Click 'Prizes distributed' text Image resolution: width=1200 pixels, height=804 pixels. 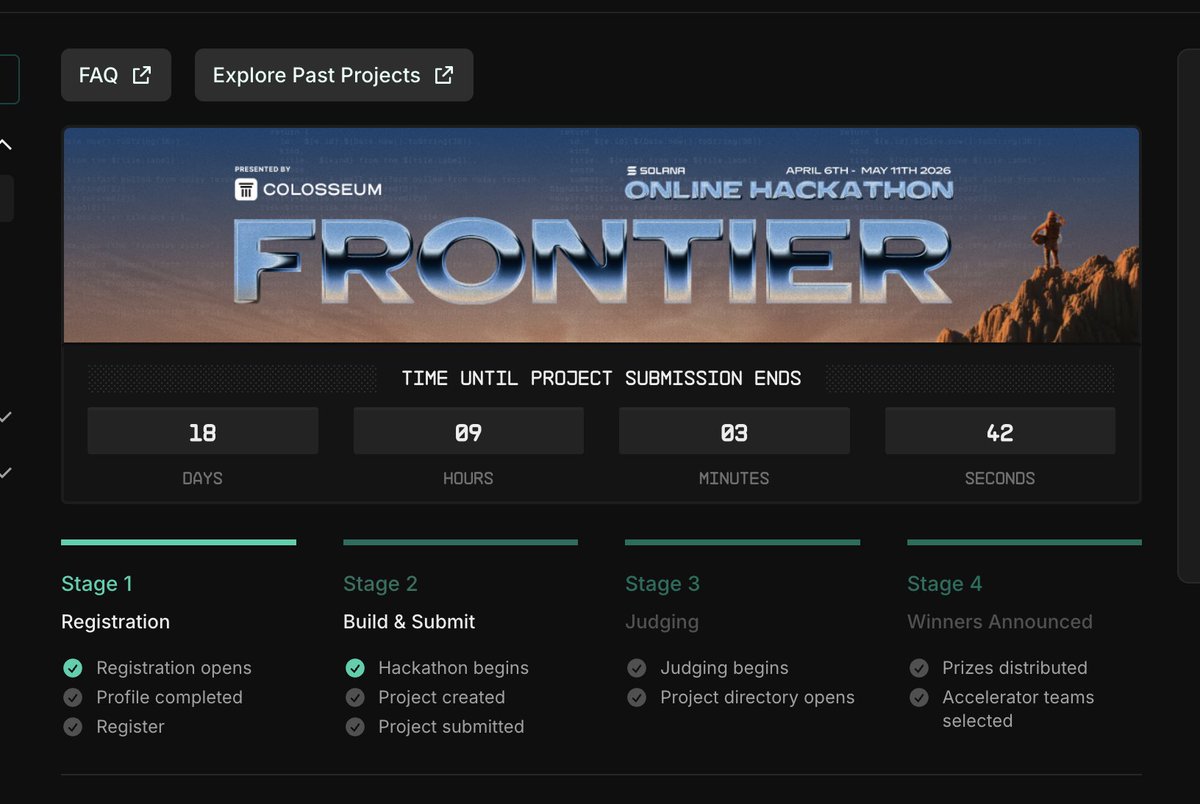1015,668
